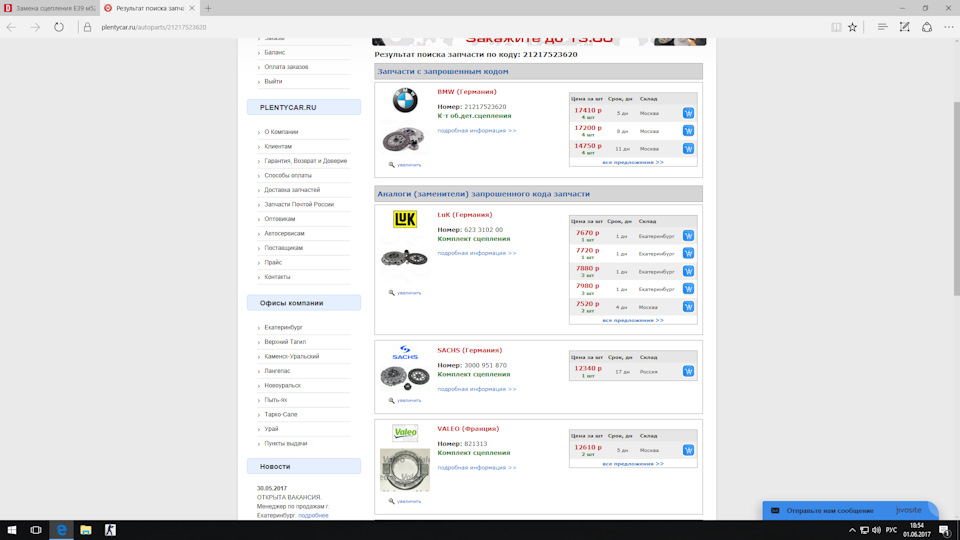960x540 pixels.
Task: Open system tray hidden icons chevron
Action: [852, 530]
